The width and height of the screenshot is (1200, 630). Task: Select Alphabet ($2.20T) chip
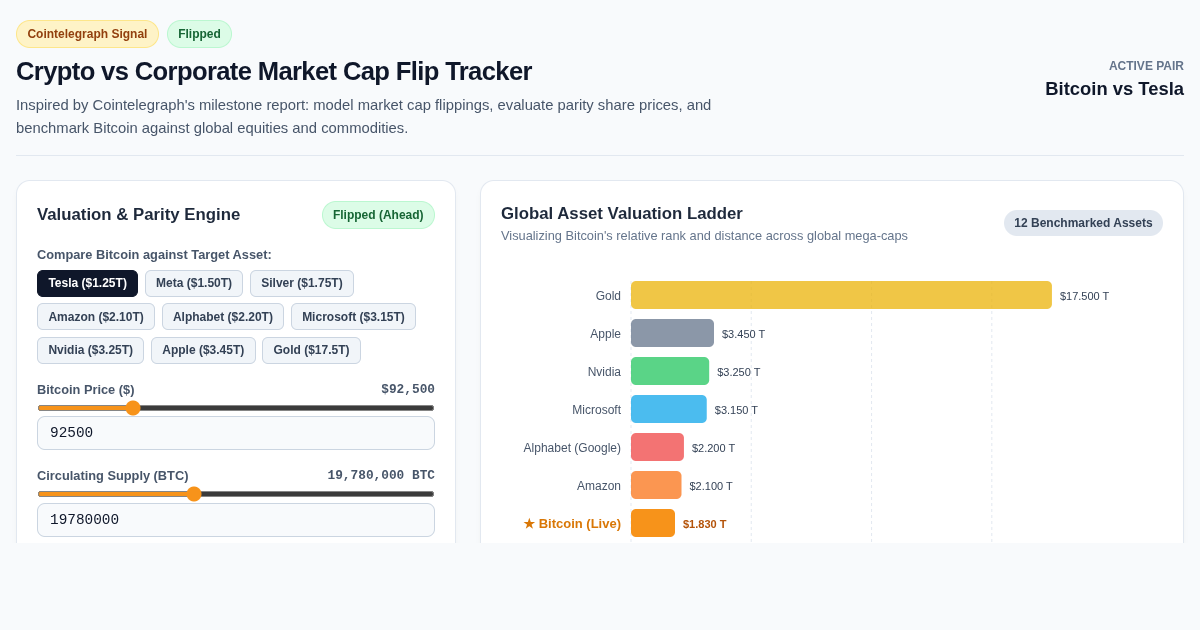click(223, 317)
